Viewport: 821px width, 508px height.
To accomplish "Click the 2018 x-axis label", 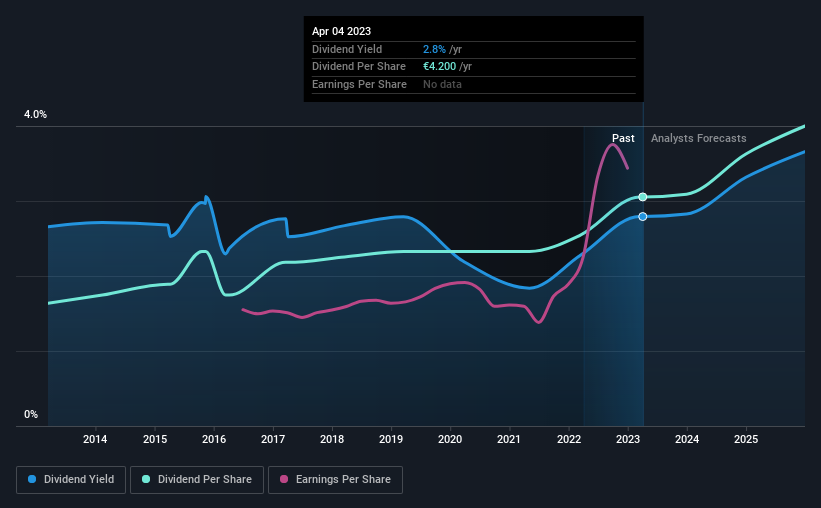I will click(332, 439).
